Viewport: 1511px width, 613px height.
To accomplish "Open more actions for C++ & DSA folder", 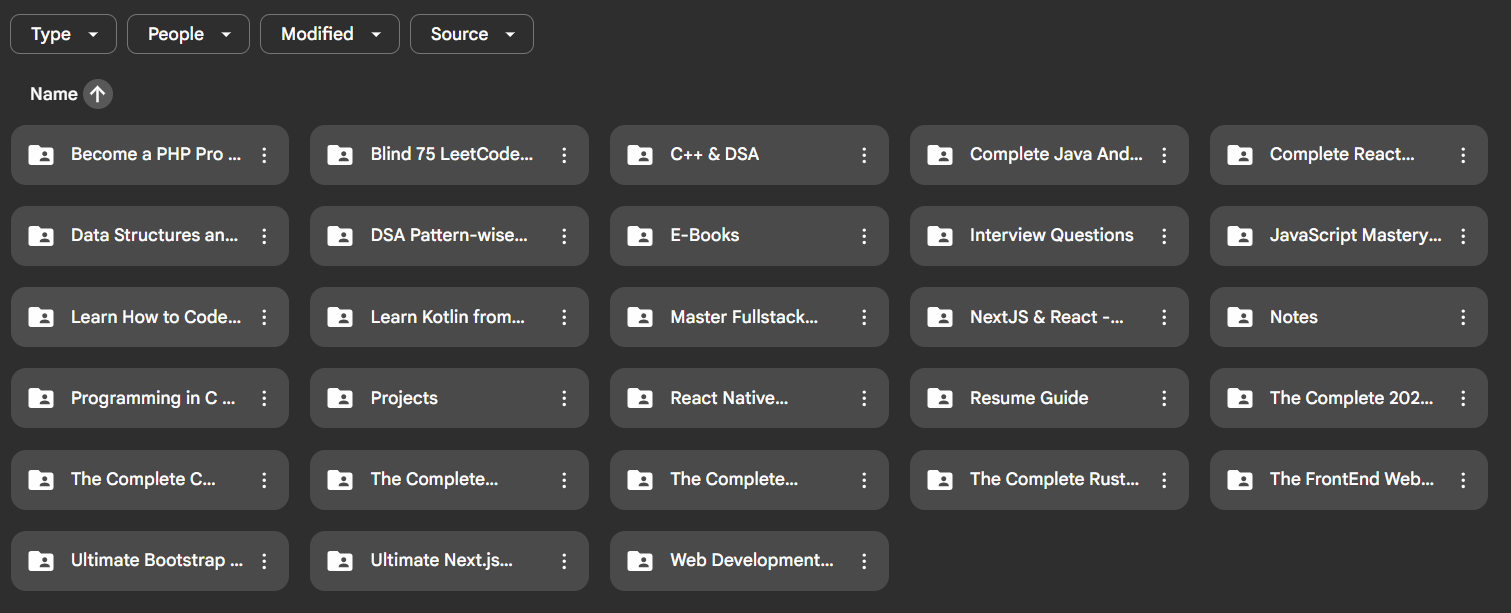I will (864, 155).
